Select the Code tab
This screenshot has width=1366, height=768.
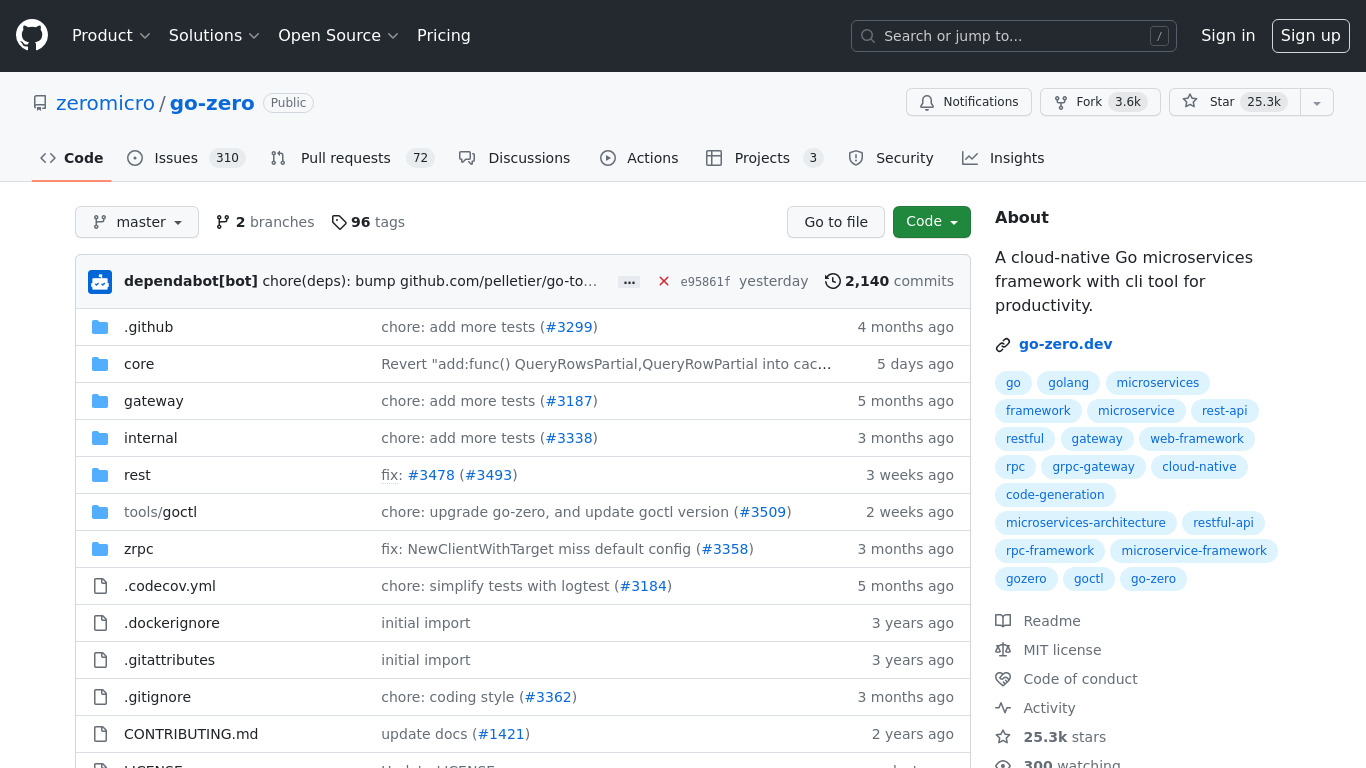click(x=72, y=158)
